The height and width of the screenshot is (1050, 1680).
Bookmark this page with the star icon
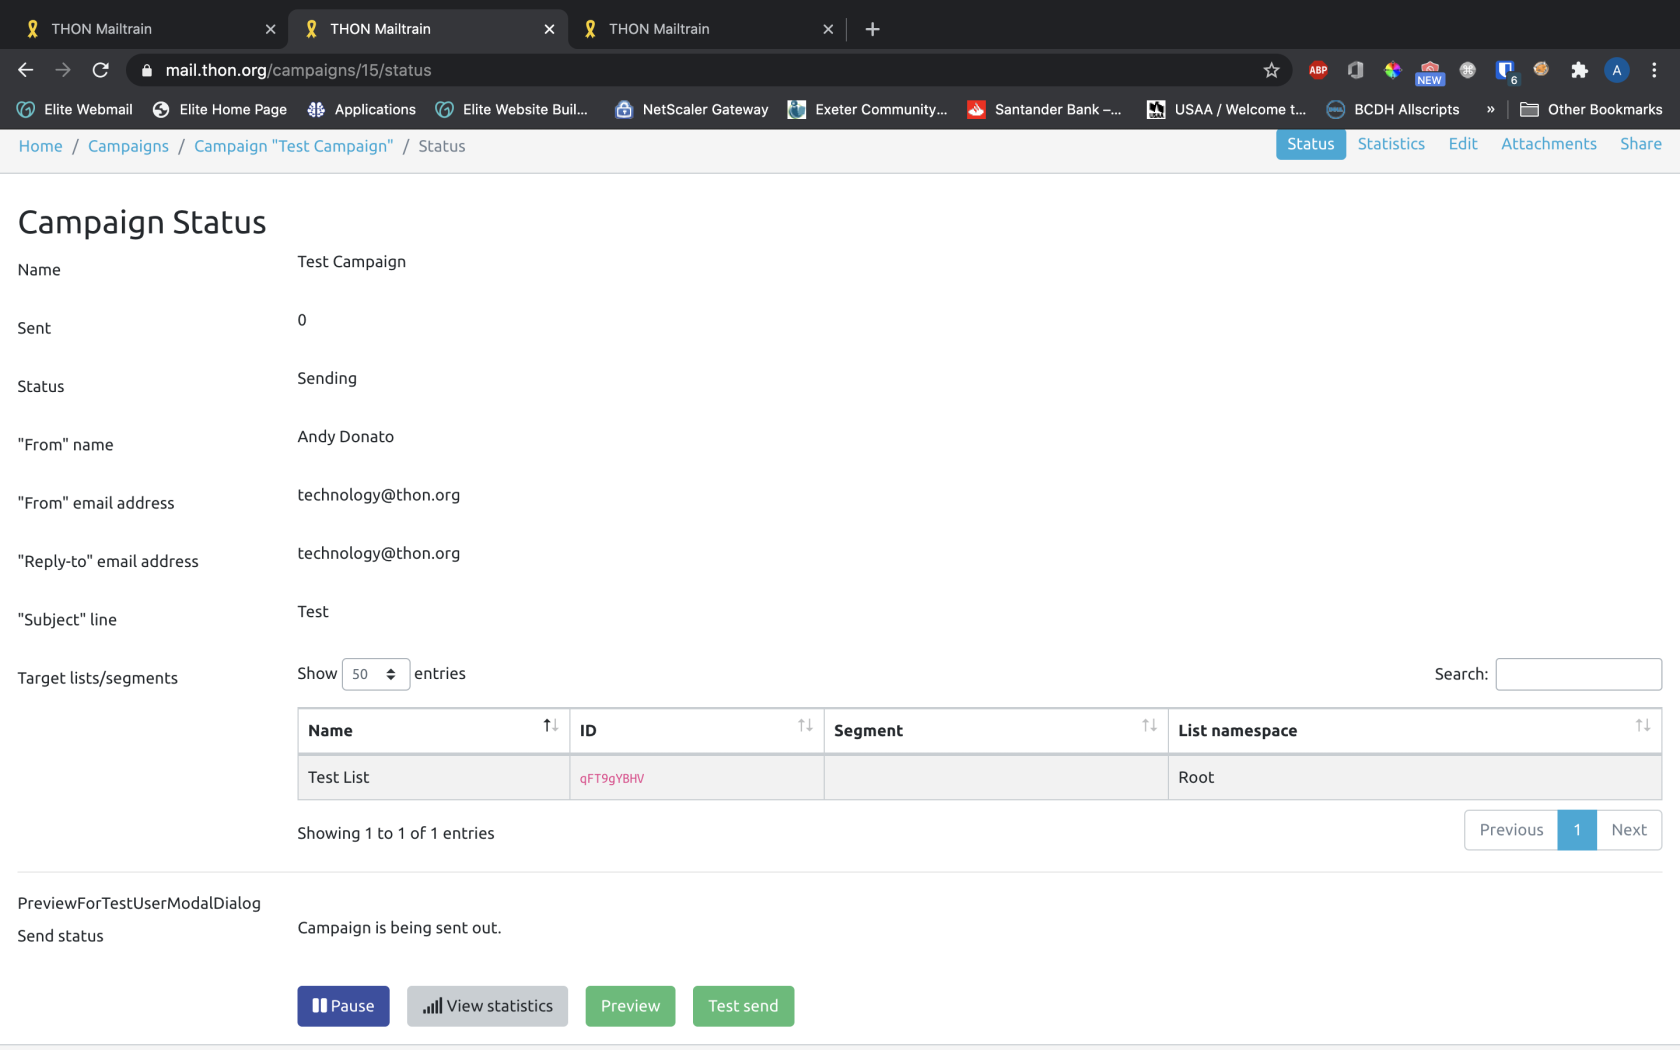tap(1271, 70)
